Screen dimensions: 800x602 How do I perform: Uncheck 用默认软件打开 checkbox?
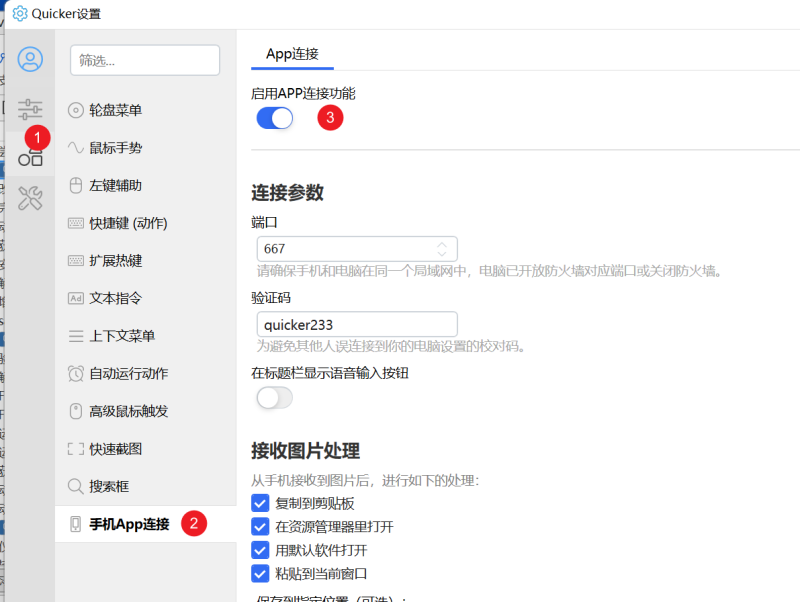(x=260, y=550)
